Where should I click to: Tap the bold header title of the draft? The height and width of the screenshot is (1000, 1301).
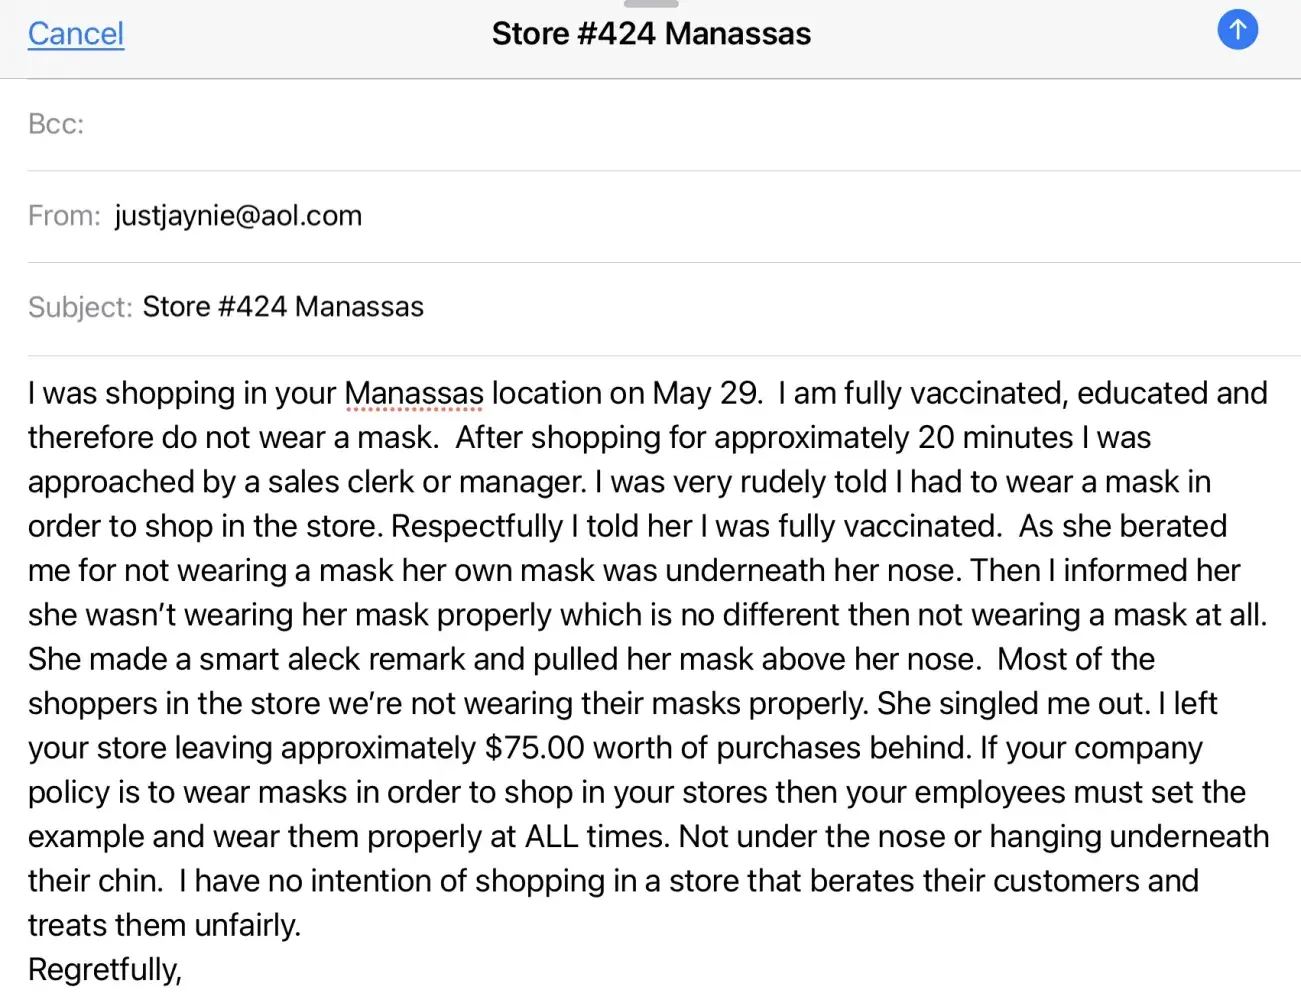click(x=651, y=34)
